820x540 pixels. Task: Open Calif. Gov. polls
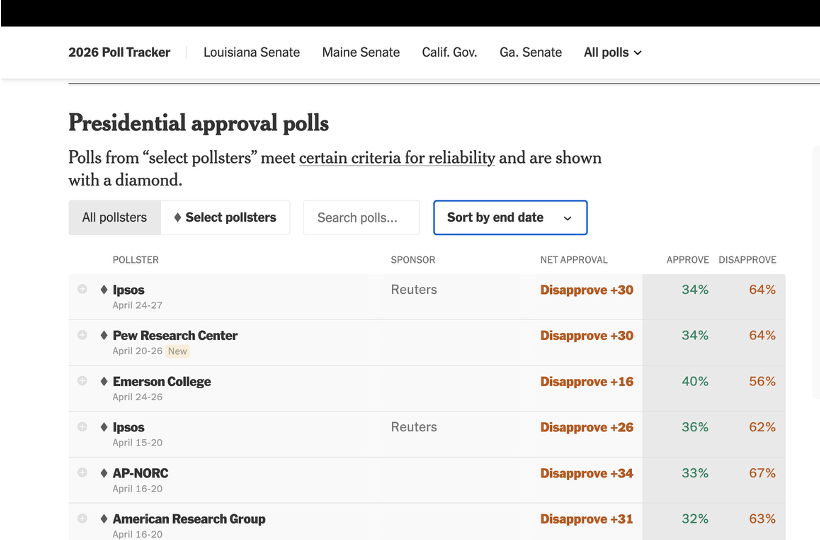450,52
